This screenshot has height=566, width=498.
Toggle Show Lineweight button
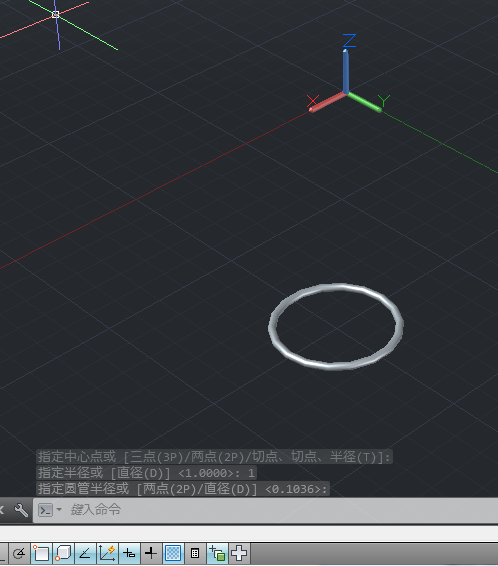(151, 553)
